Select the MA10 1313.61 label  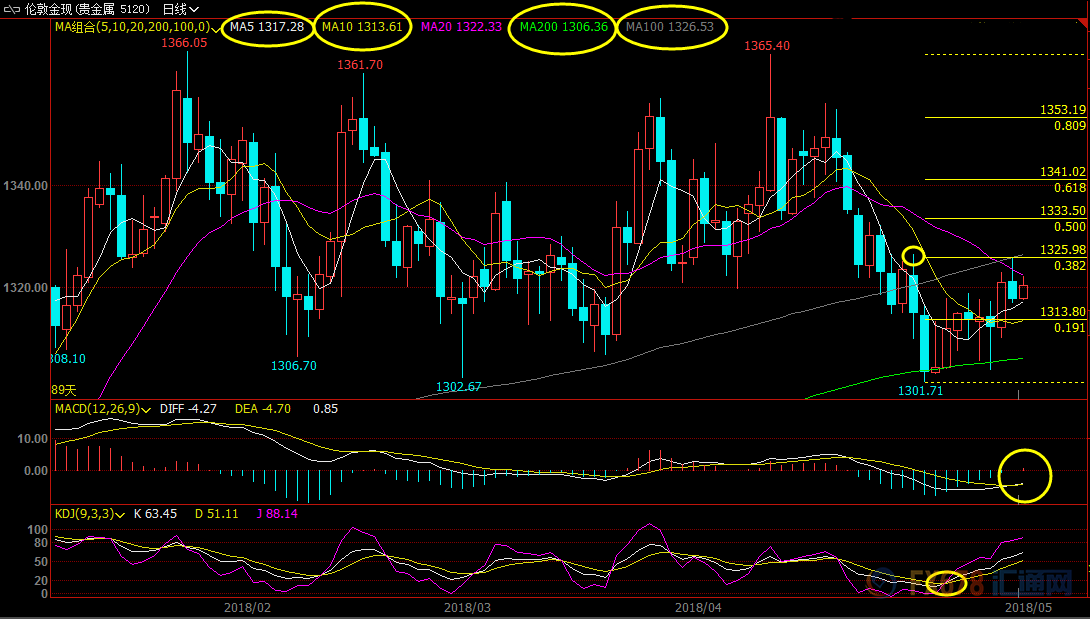tap(362, 27)
